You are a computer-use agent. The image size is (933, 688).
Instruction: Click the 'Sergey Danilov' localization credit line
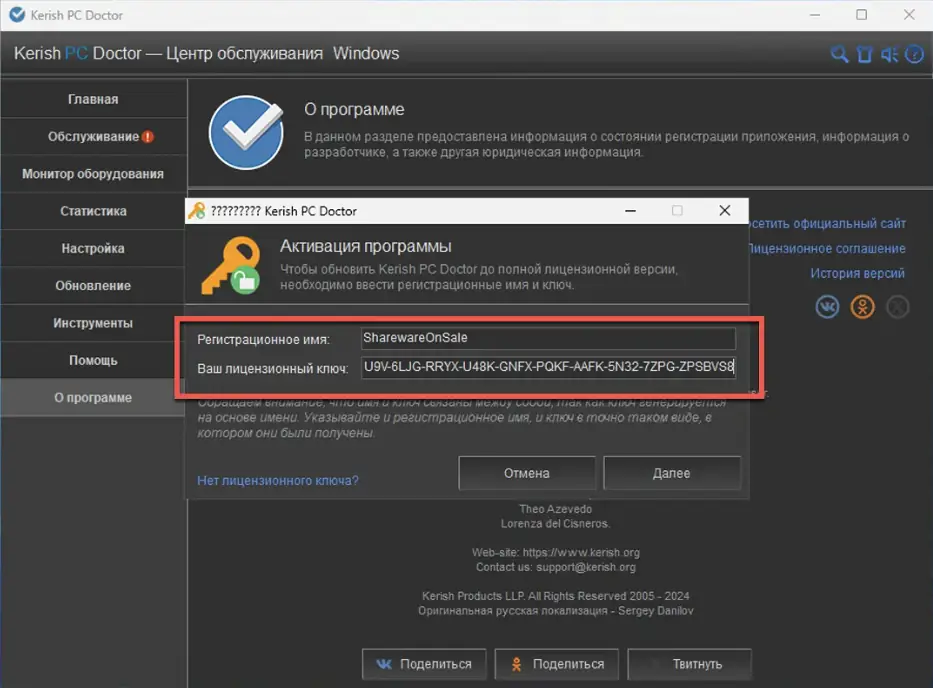(556, 611)
